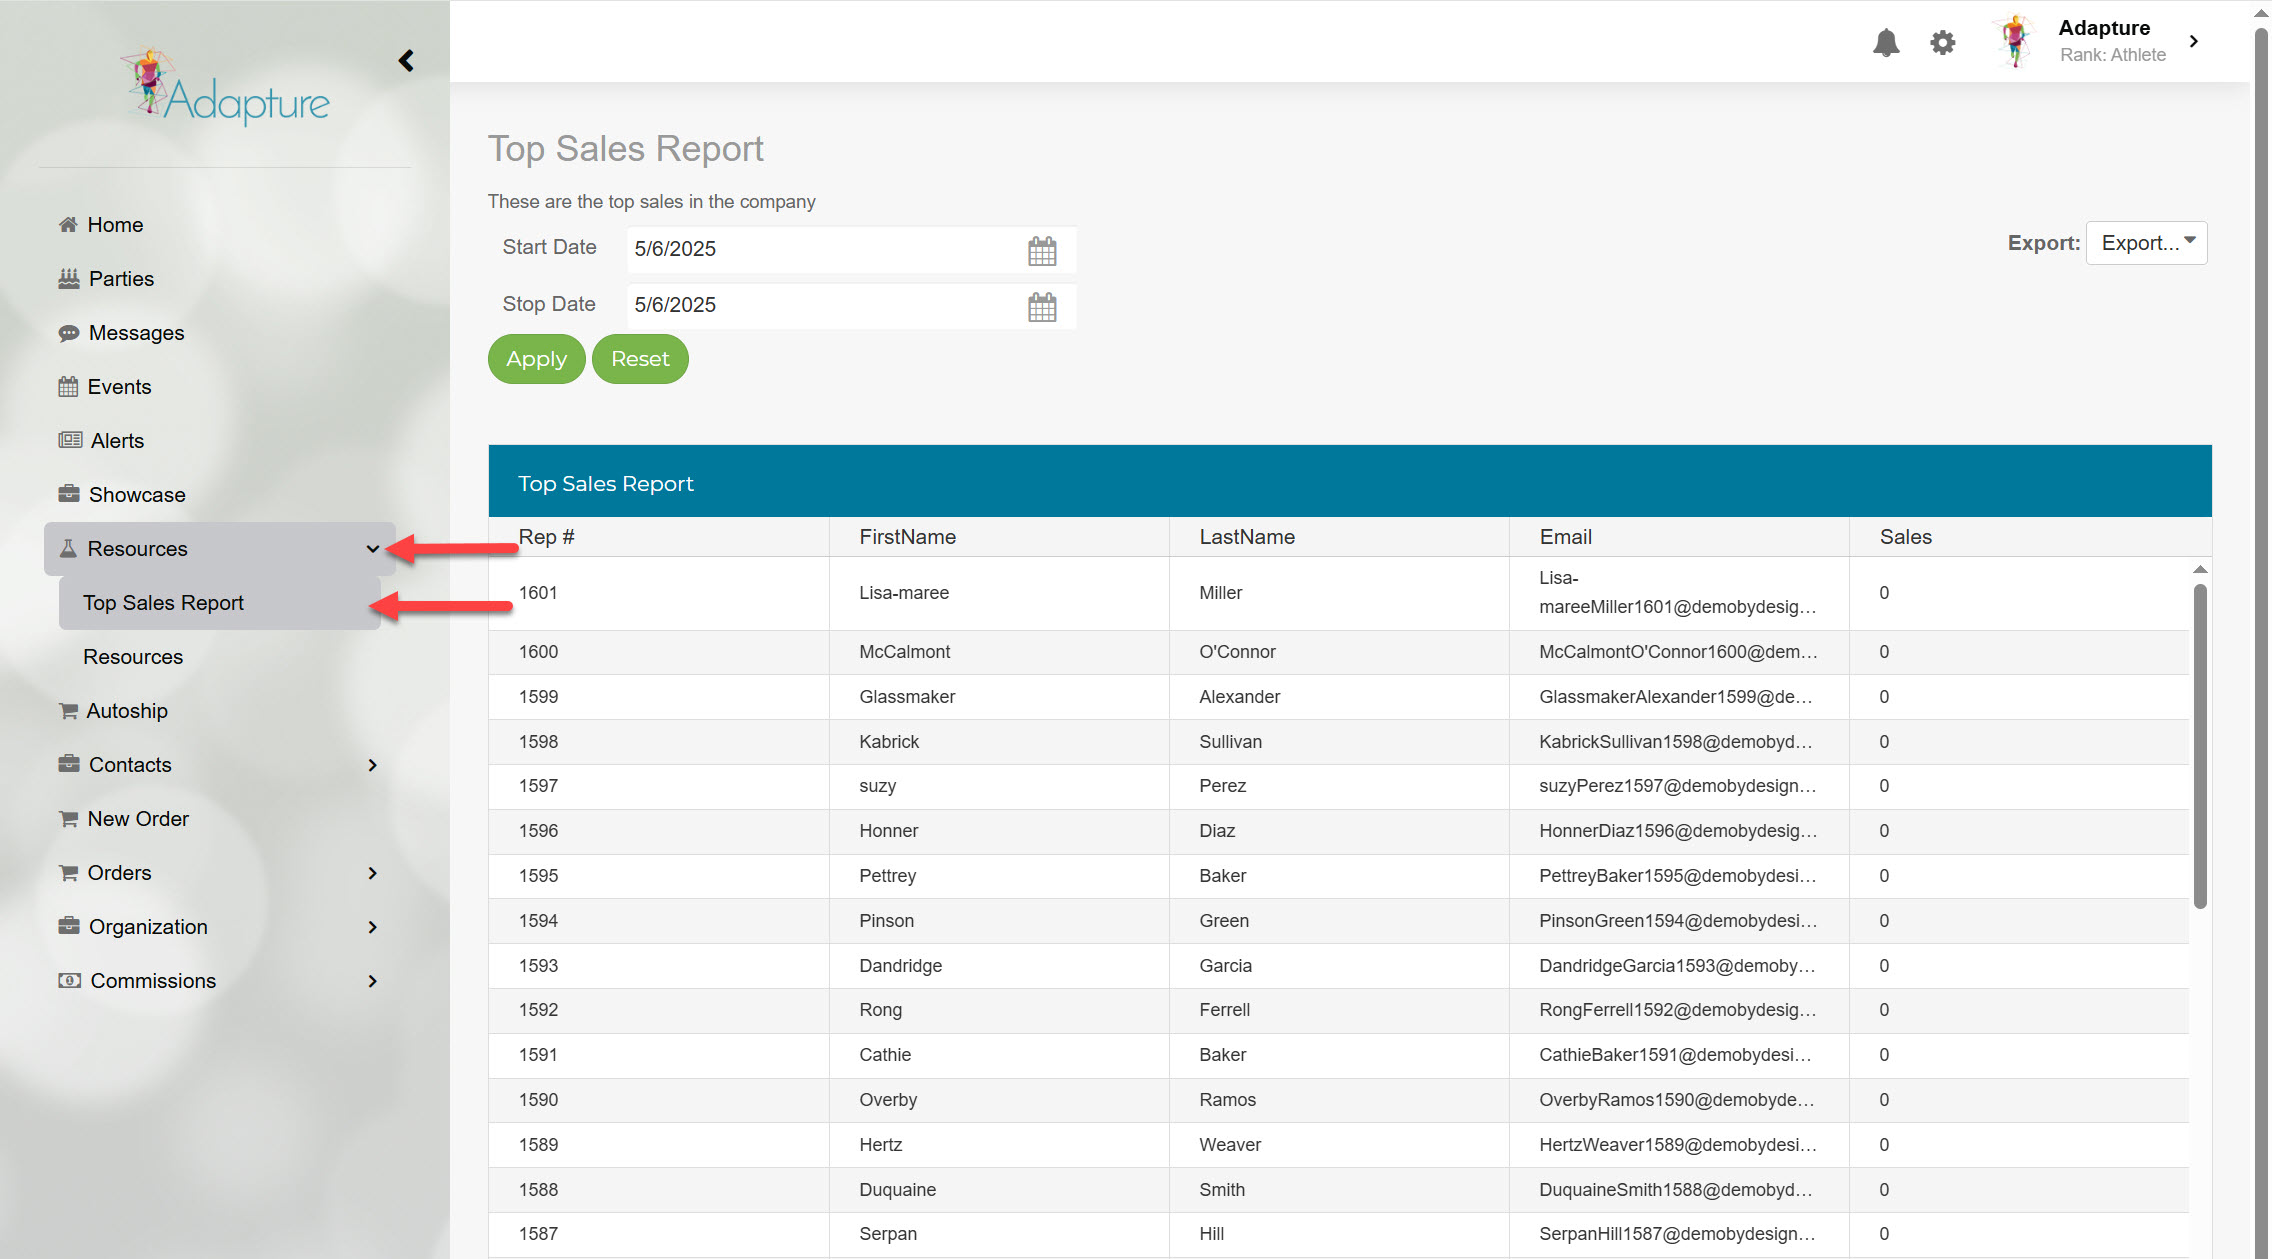Expand the Orders submenu chevron
2272x1259 pixels.
(373, 873)
